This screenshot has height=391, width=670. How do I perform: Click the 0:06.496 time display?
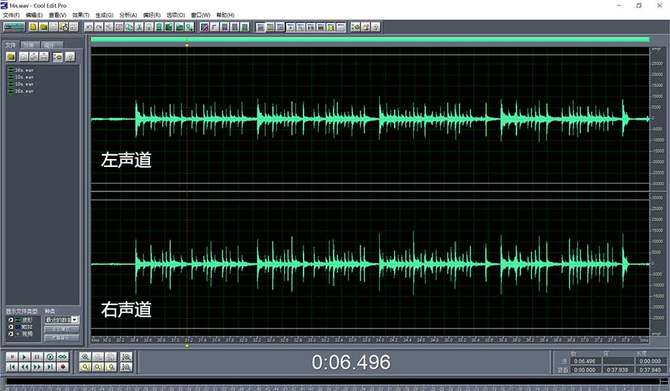[351, 362]
